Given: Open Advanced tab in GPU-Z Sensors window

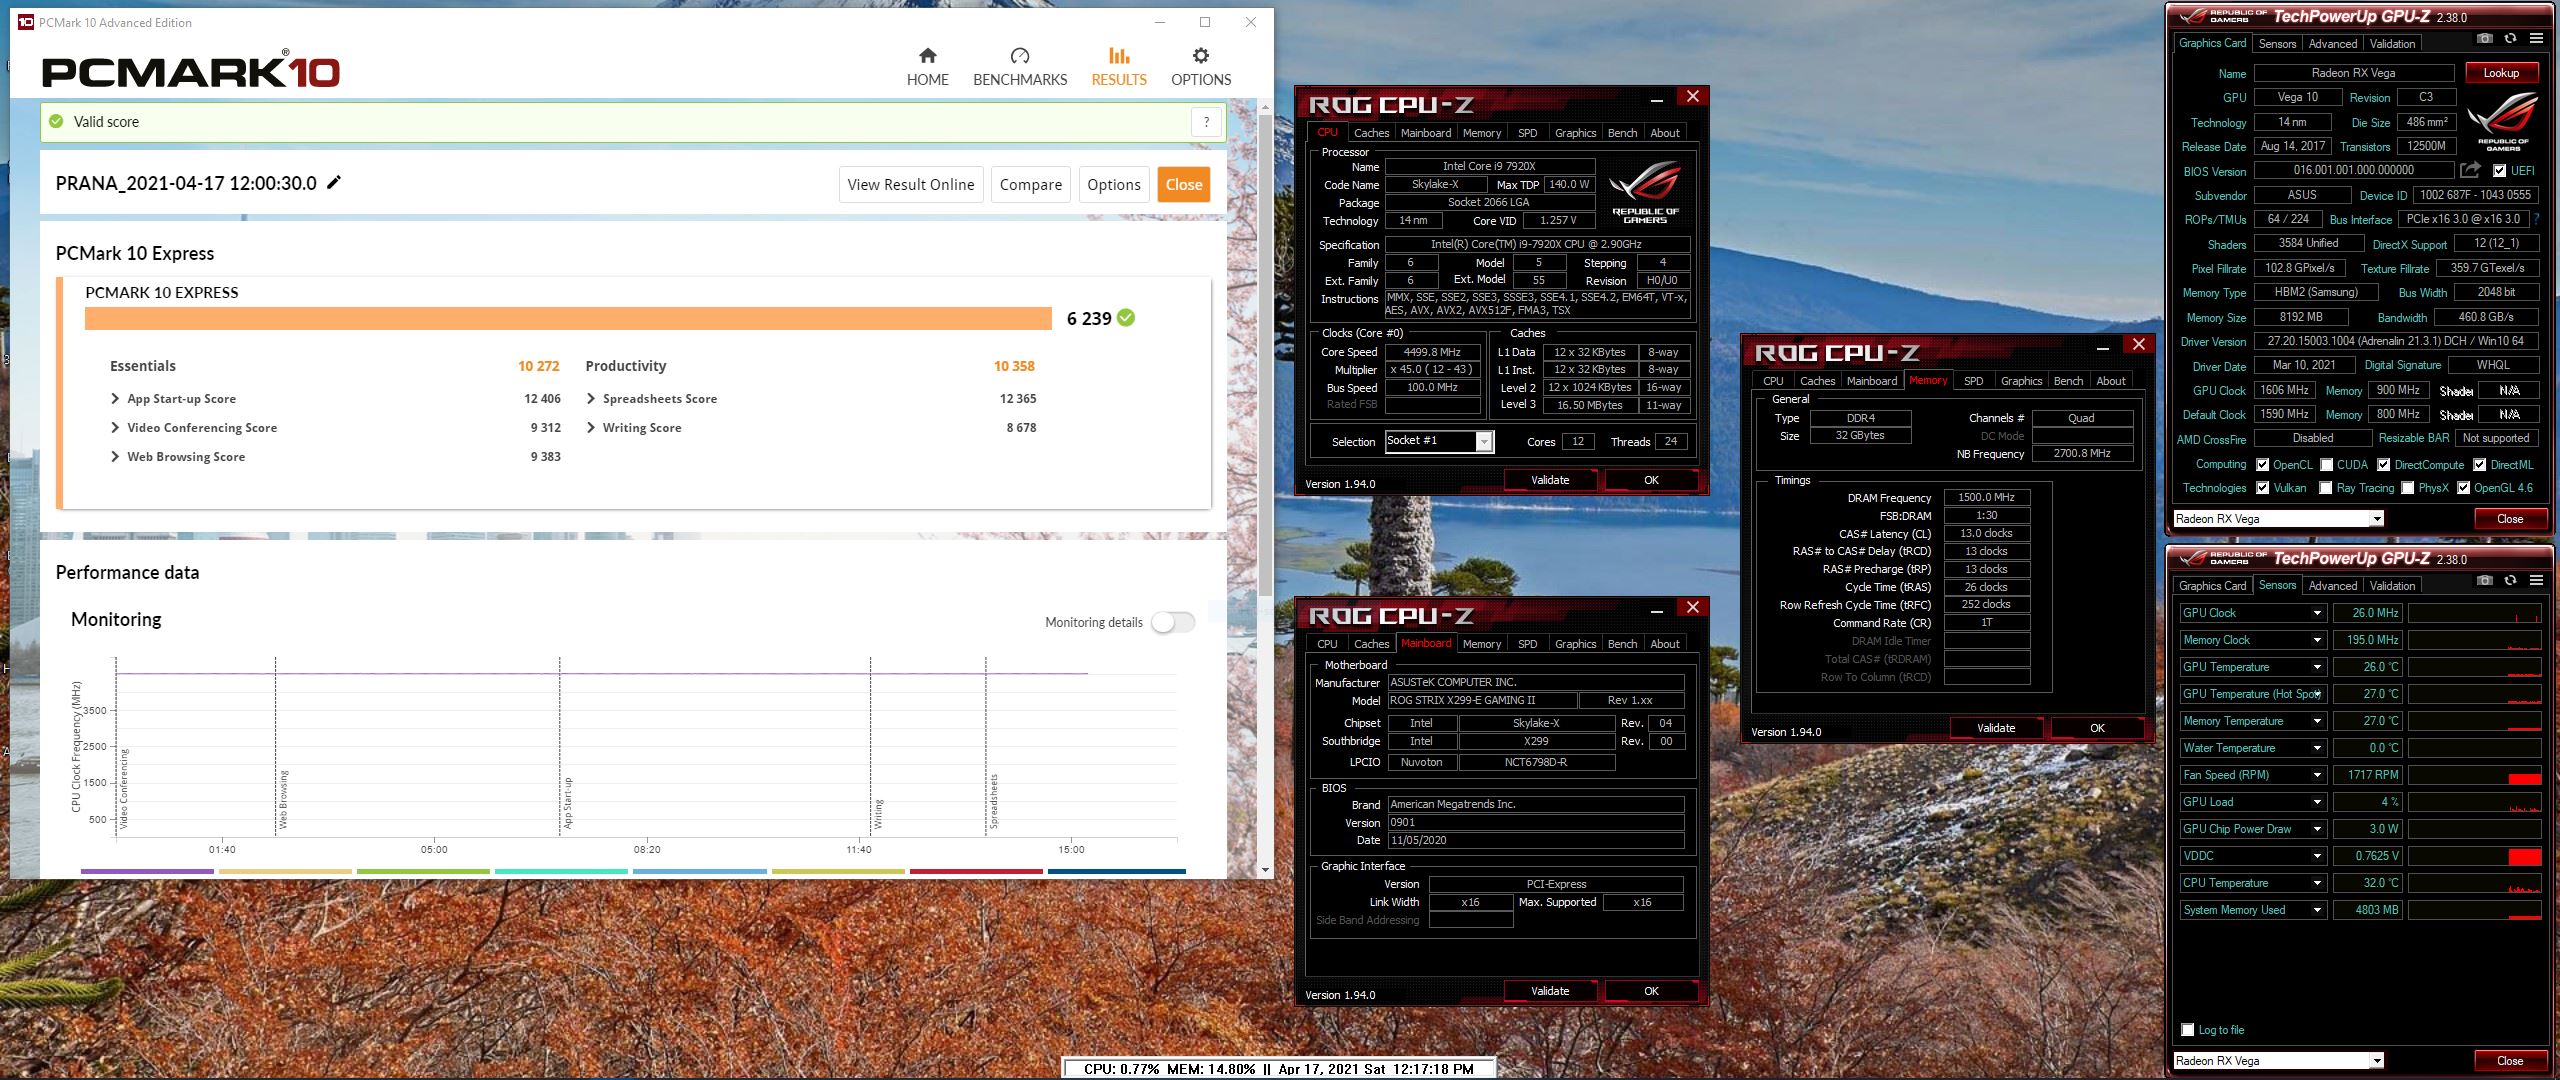Looking at the screenshot, I should tap(2332, 586).
